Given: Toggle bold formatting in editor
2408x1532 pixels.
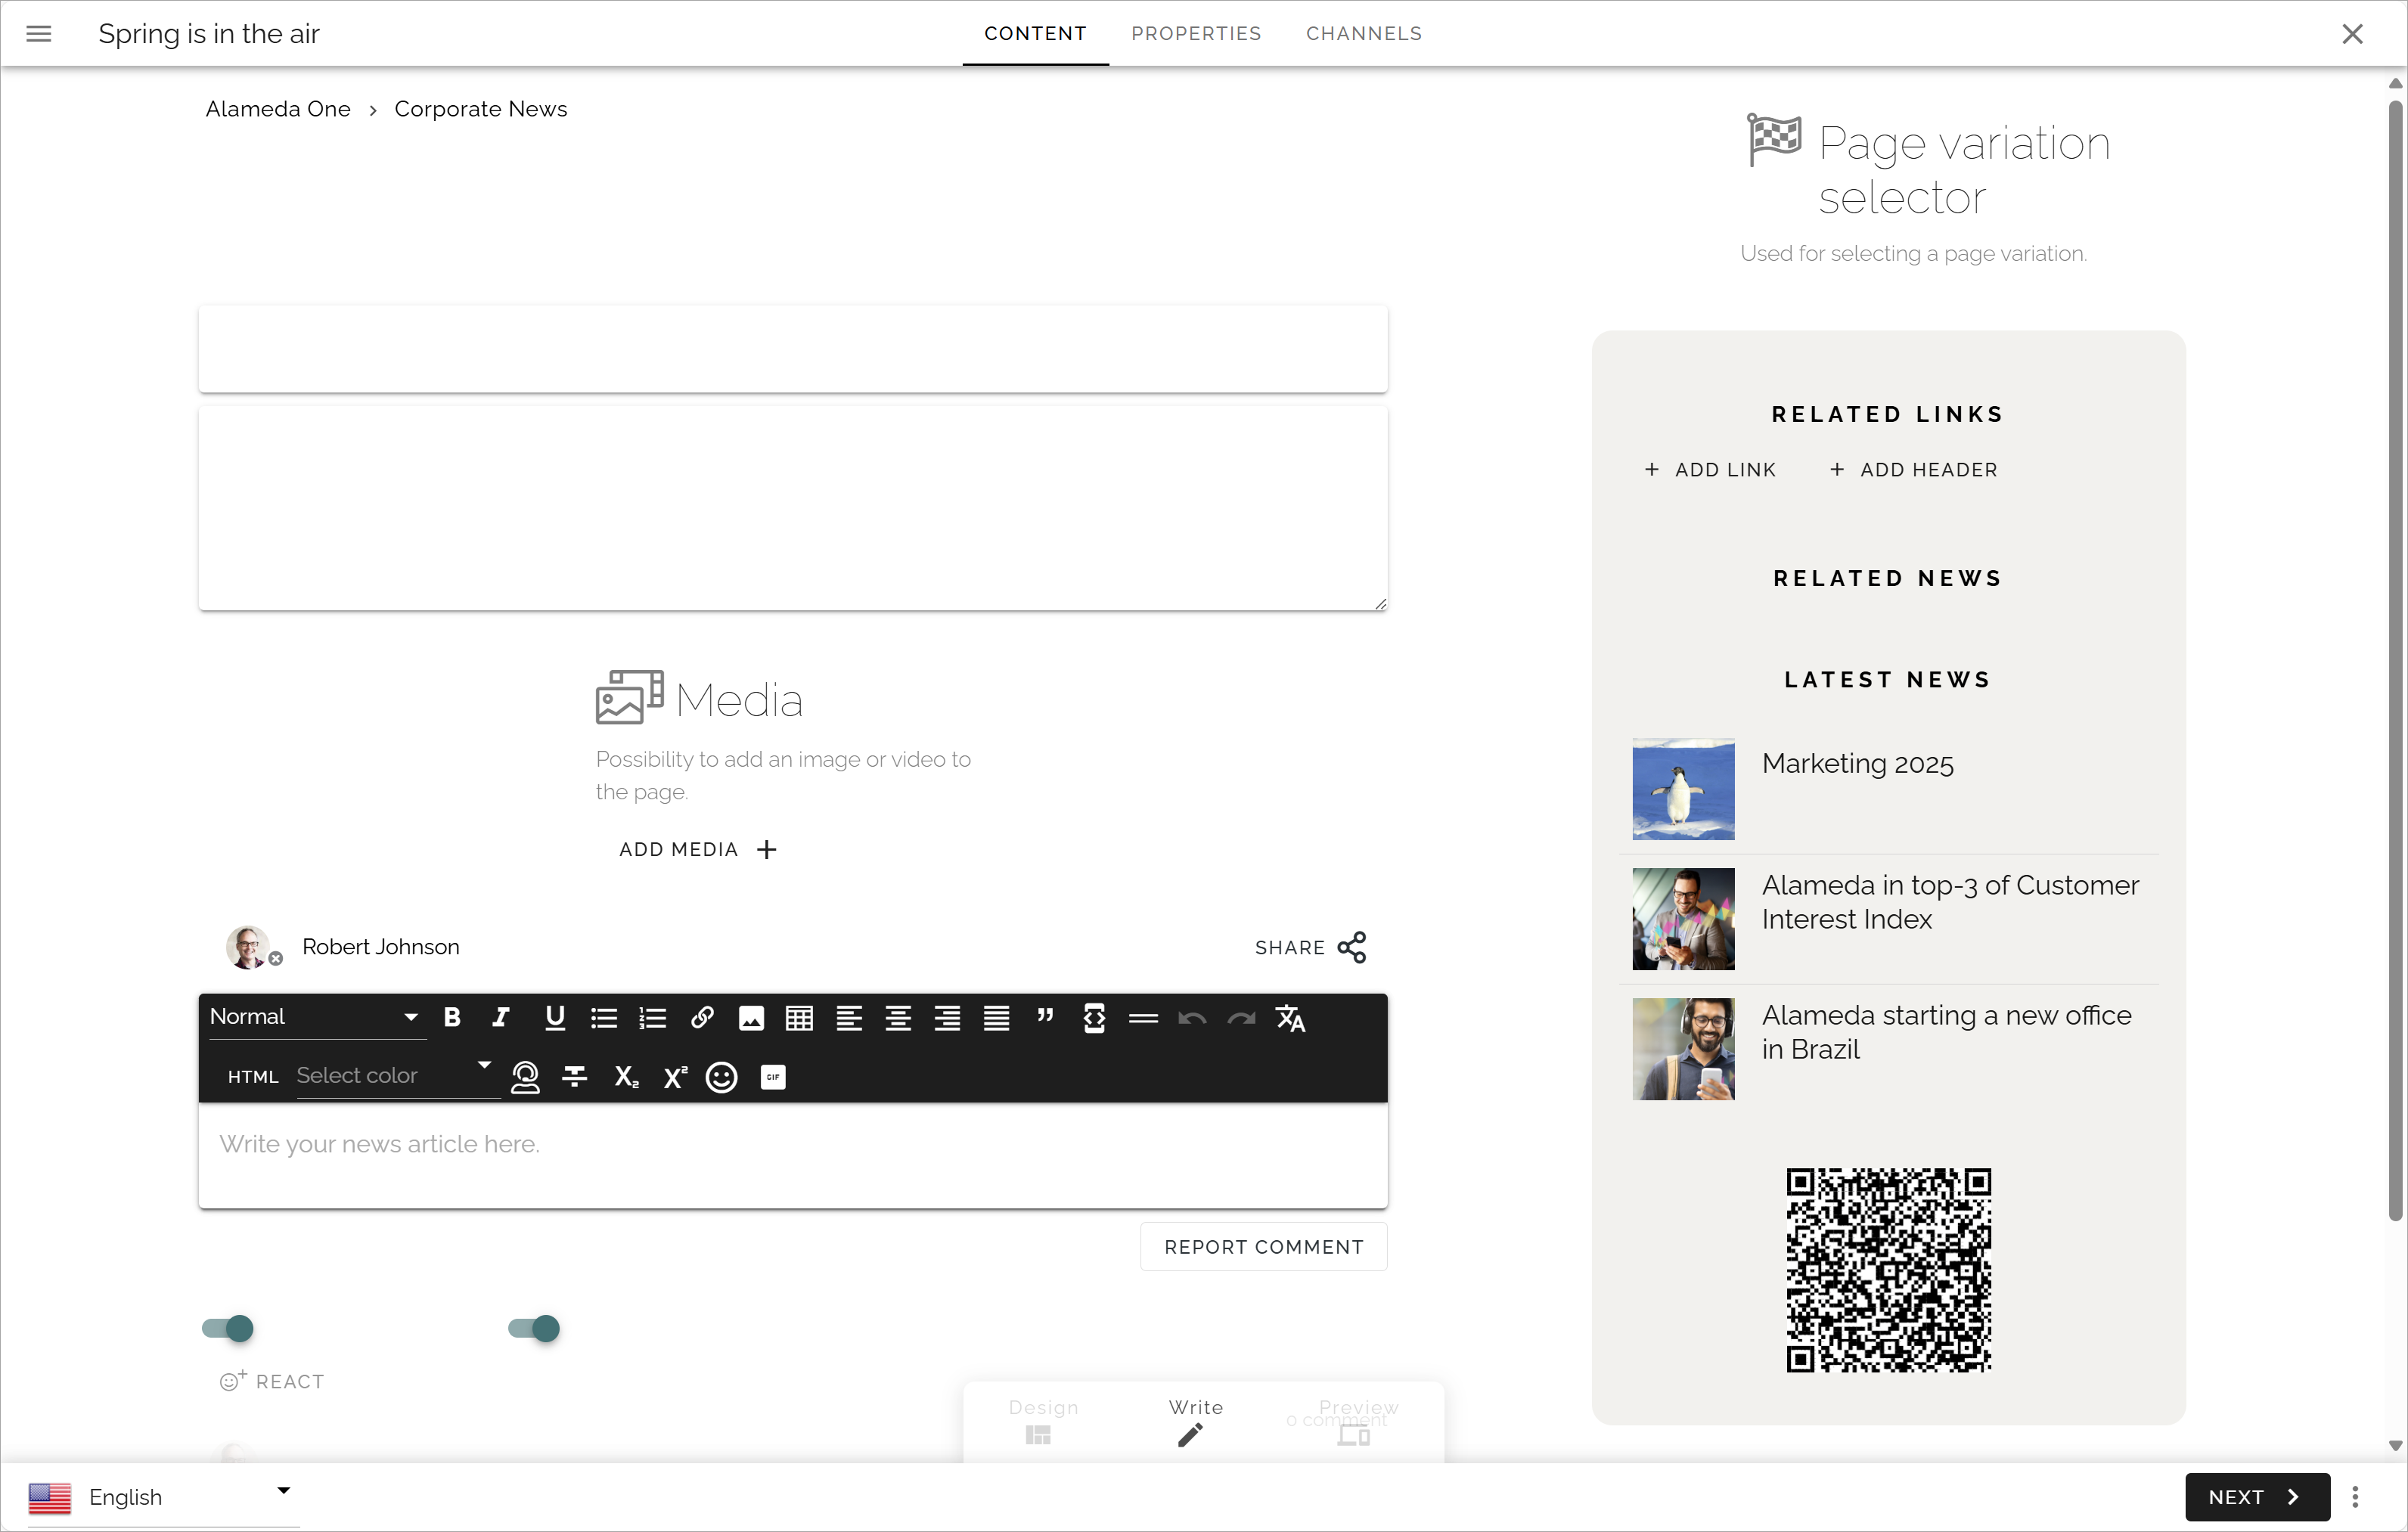Looking at the screenshot, I should click(x=452, y=1017).
